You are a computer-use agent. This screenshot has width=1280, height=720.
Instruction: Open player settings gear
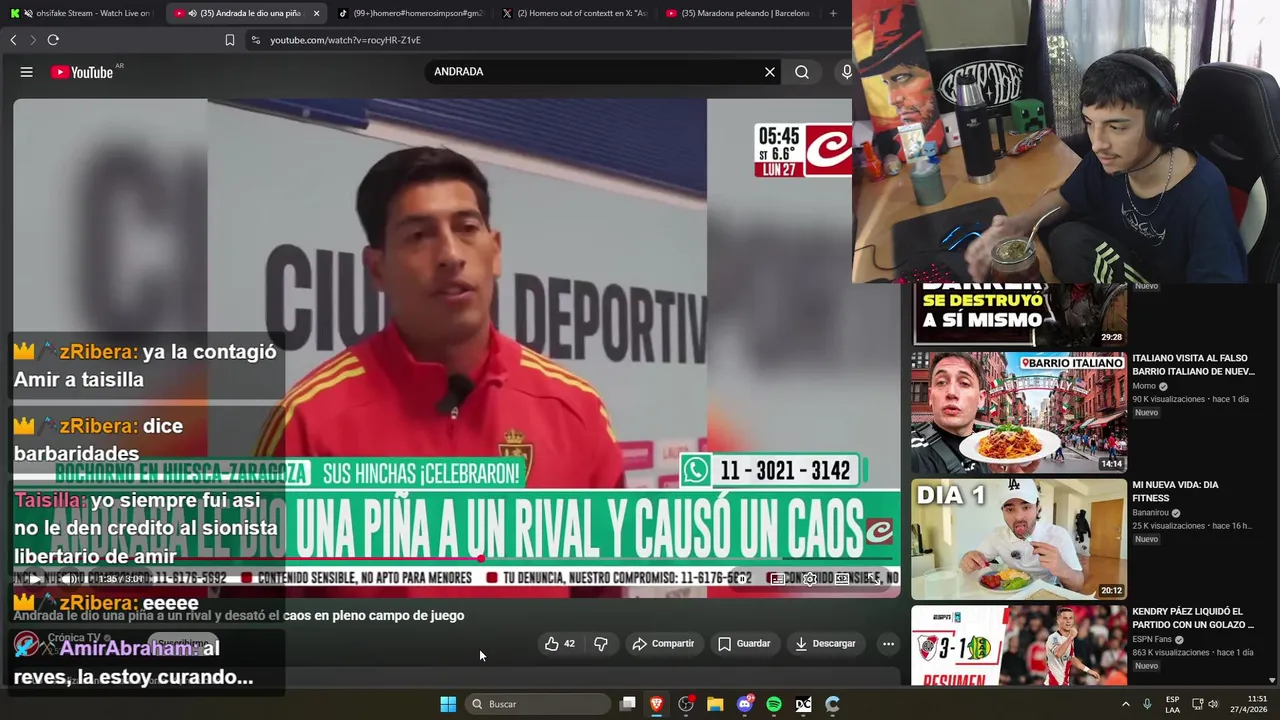[809, 579]
